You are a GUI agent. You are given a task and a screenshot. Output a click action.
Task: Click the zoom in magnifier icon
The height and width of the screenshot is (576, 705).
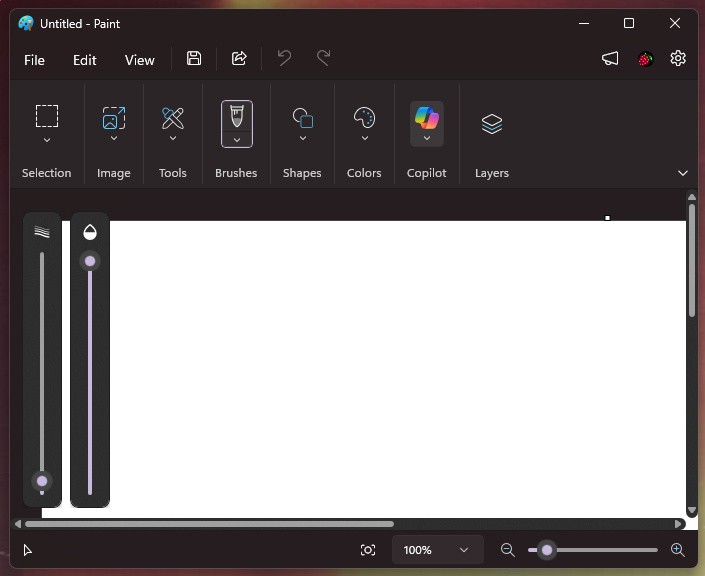[x=677, y=550]
